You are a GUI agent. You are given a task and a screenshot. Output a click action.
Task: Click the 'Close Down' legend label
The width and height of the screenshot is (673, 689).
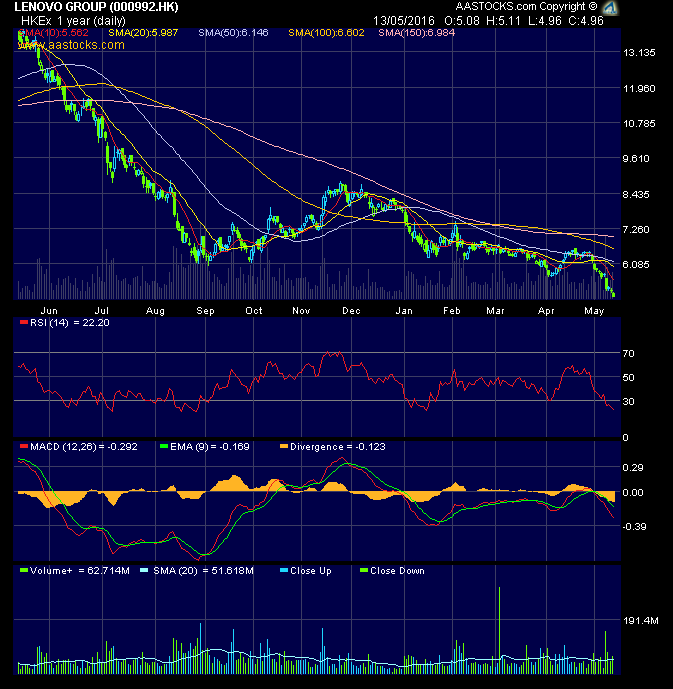click(397, 571)
